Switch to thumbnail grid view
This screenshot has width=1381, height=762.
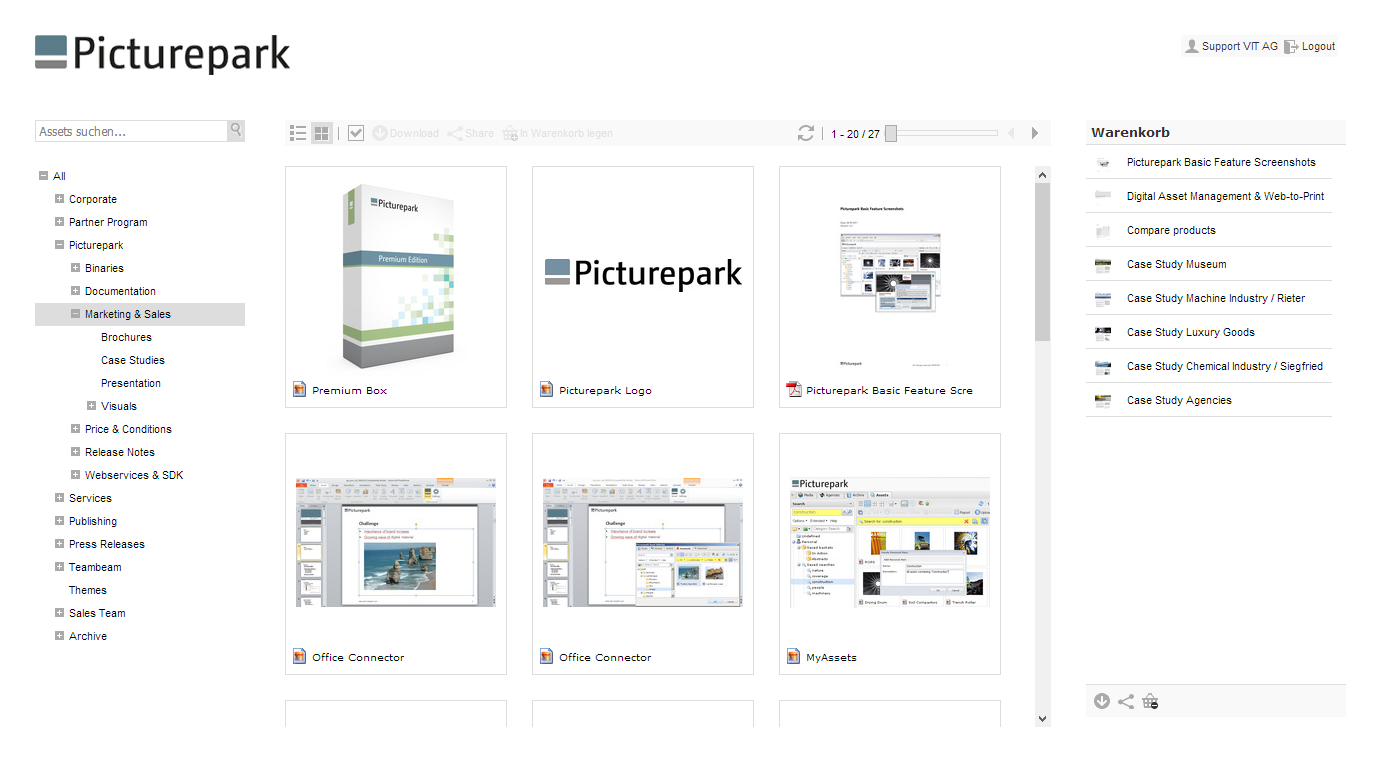322,133
